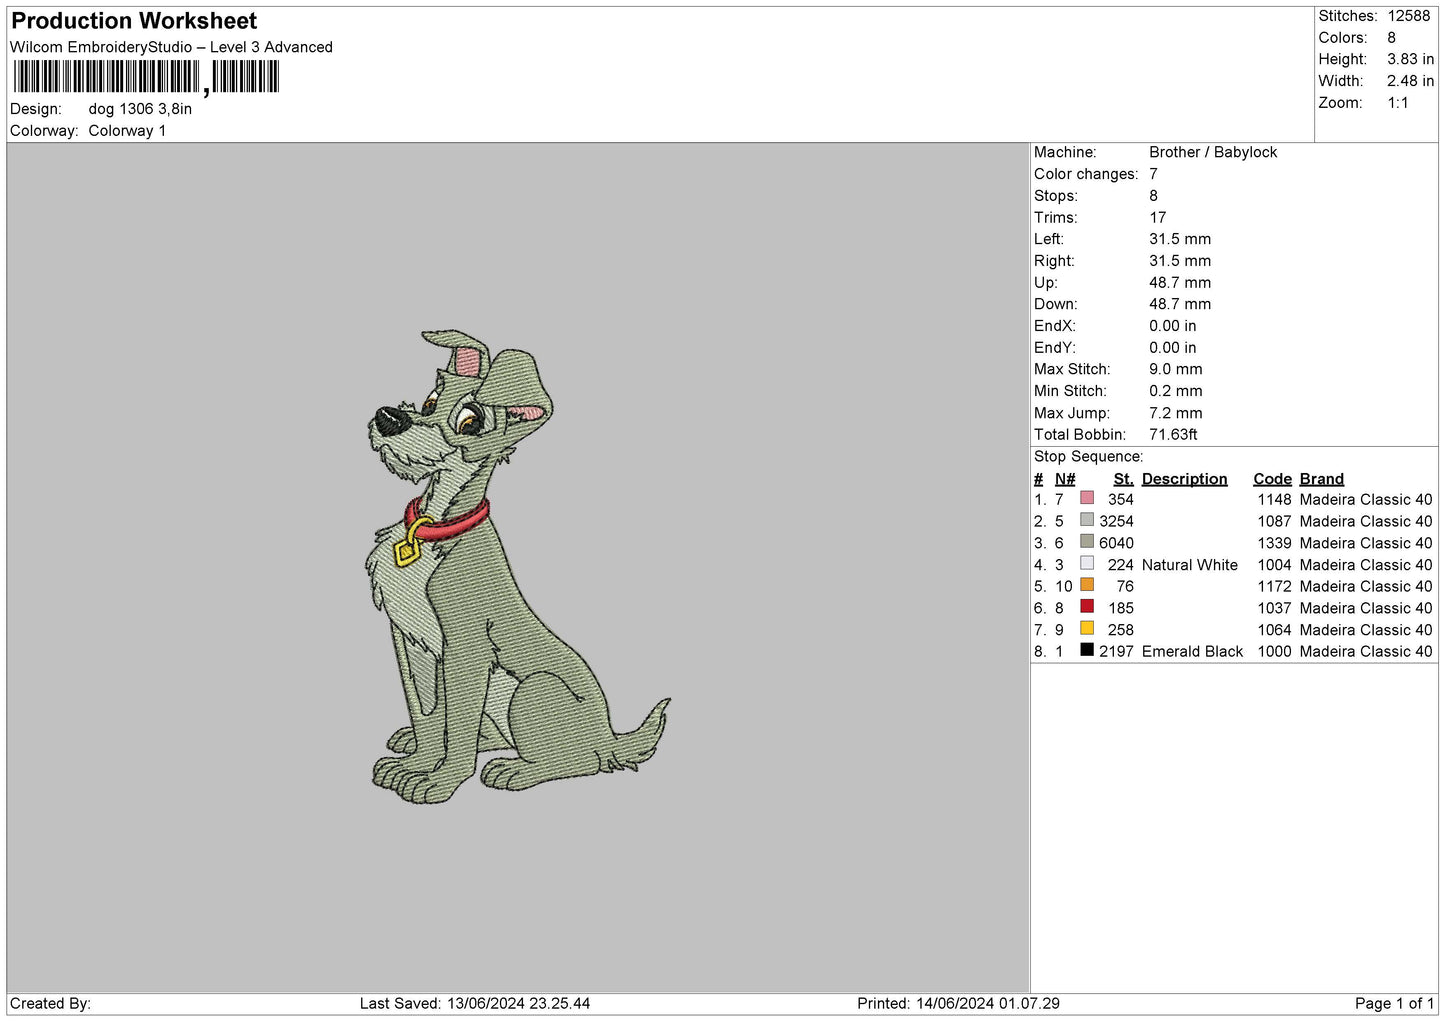Click the embroidered dog design preview

pos(518,567)
